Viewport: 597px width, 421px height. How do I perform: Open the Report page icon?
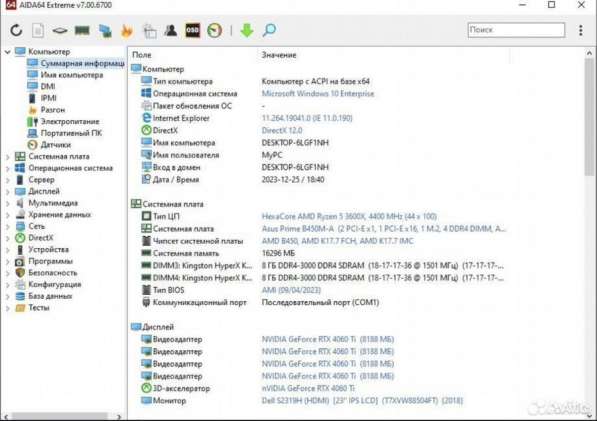click(x=38, y=30)
